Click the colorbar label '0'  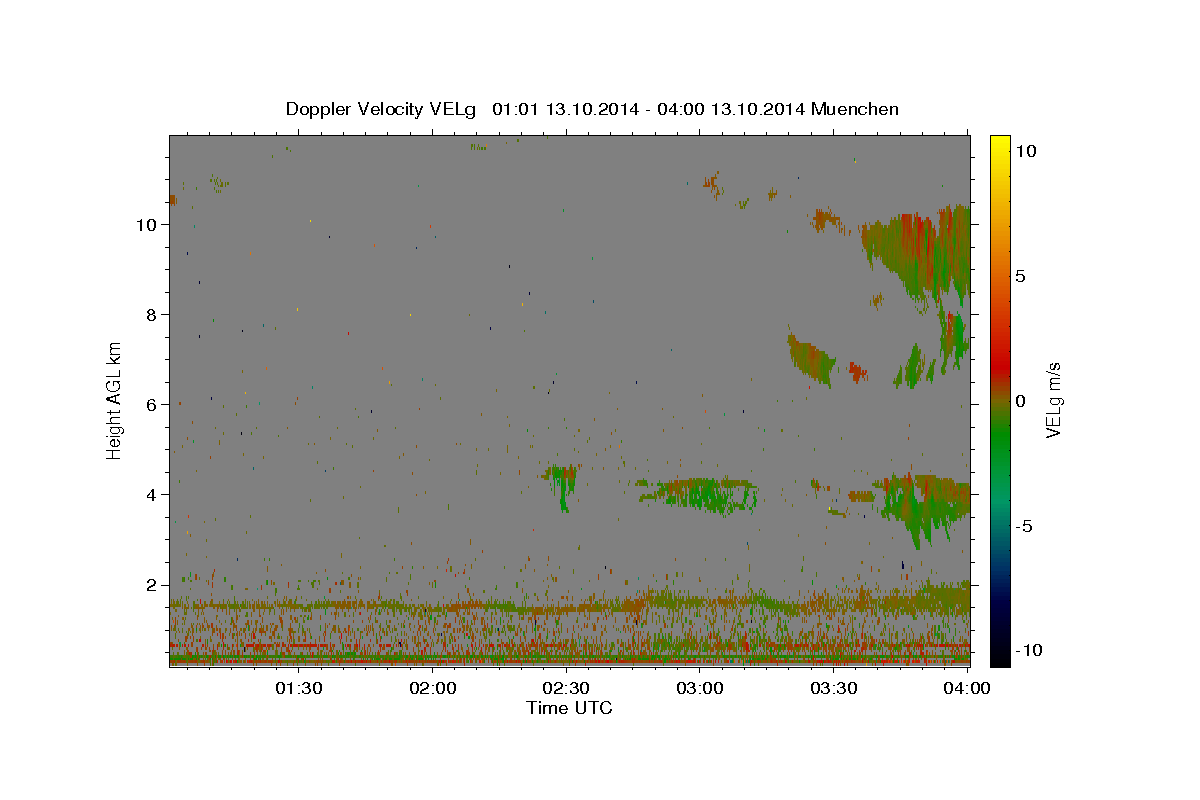[x=1020, y=401]
